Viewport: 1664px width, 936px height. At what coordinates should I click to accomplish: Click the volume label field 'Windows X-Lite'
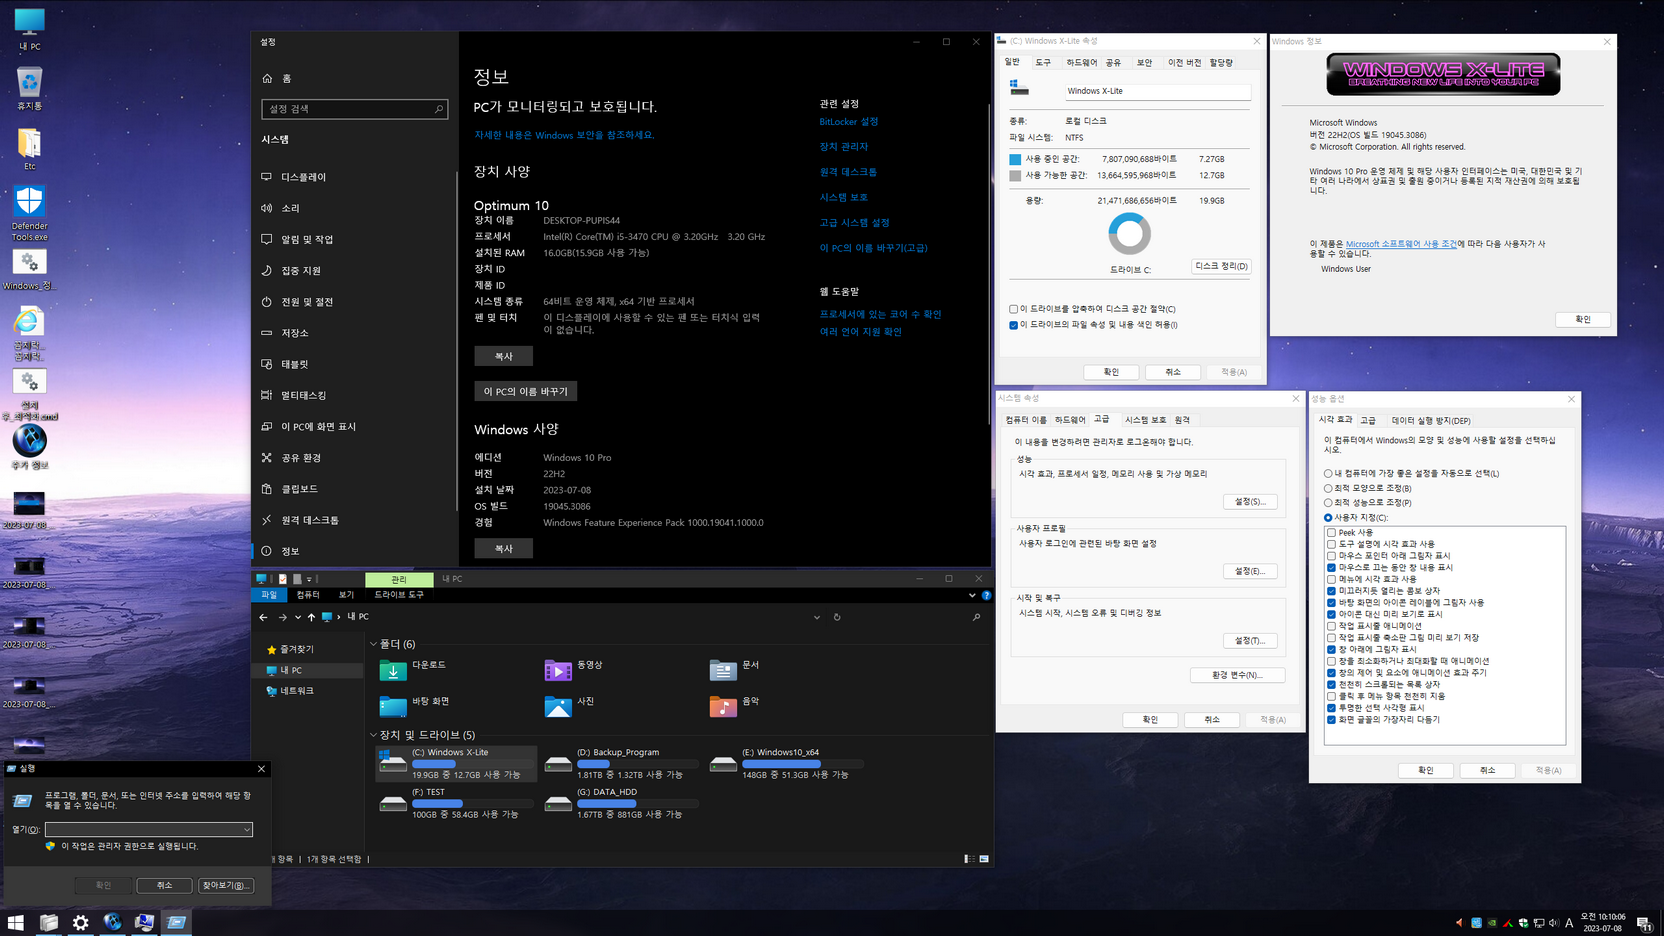pos(1157,91)
